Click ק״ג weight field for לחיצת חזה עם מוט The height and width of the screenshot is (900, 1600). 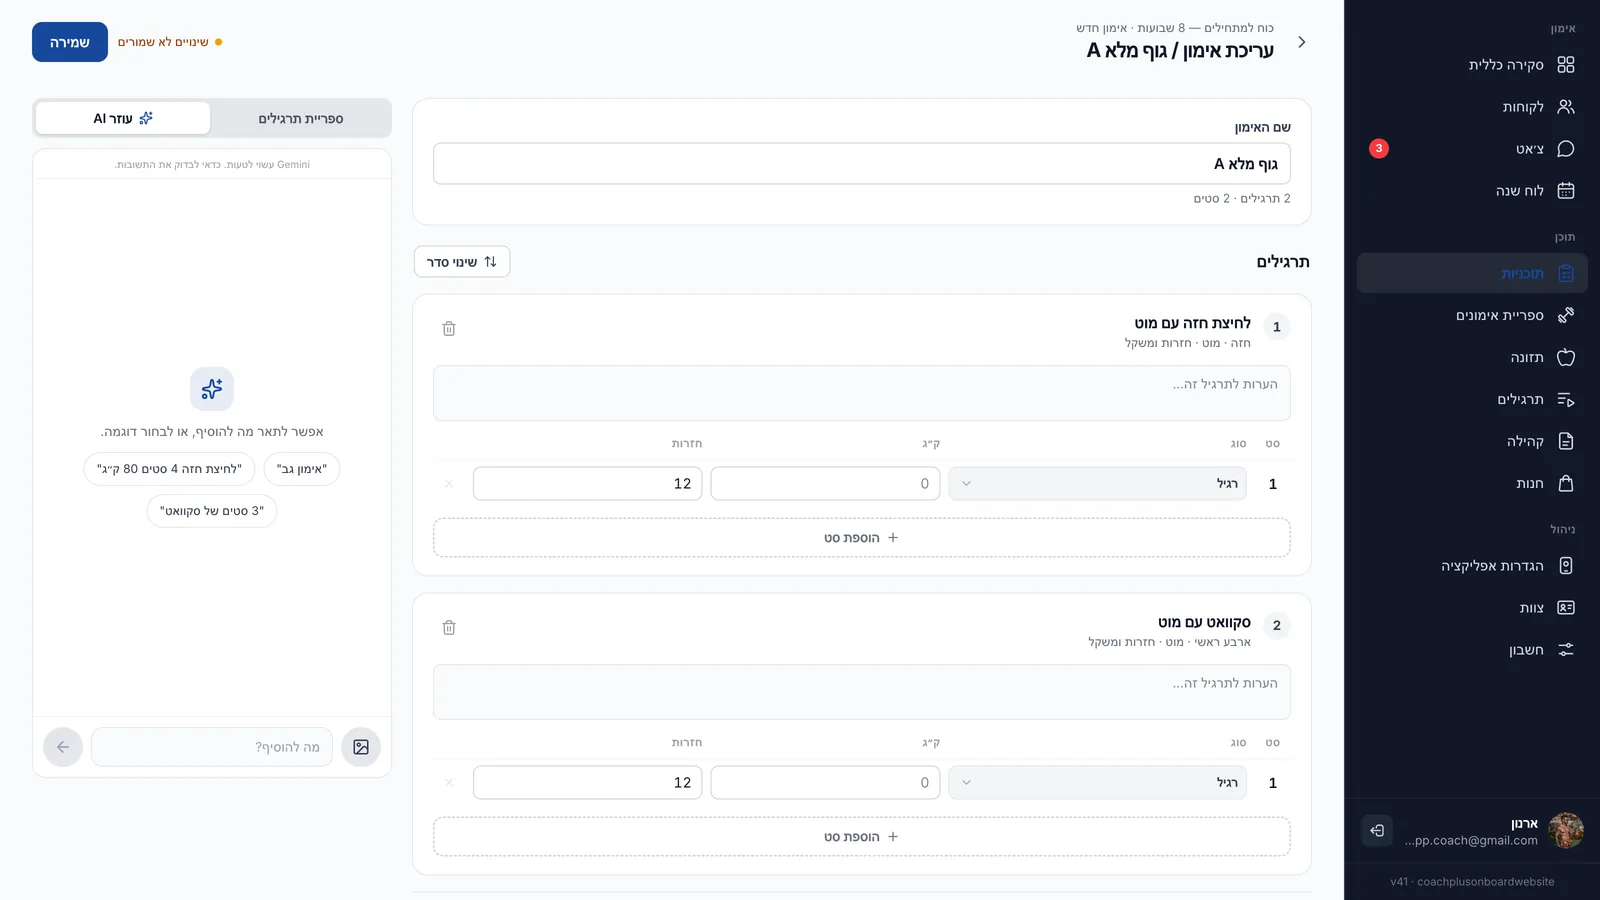825,483
